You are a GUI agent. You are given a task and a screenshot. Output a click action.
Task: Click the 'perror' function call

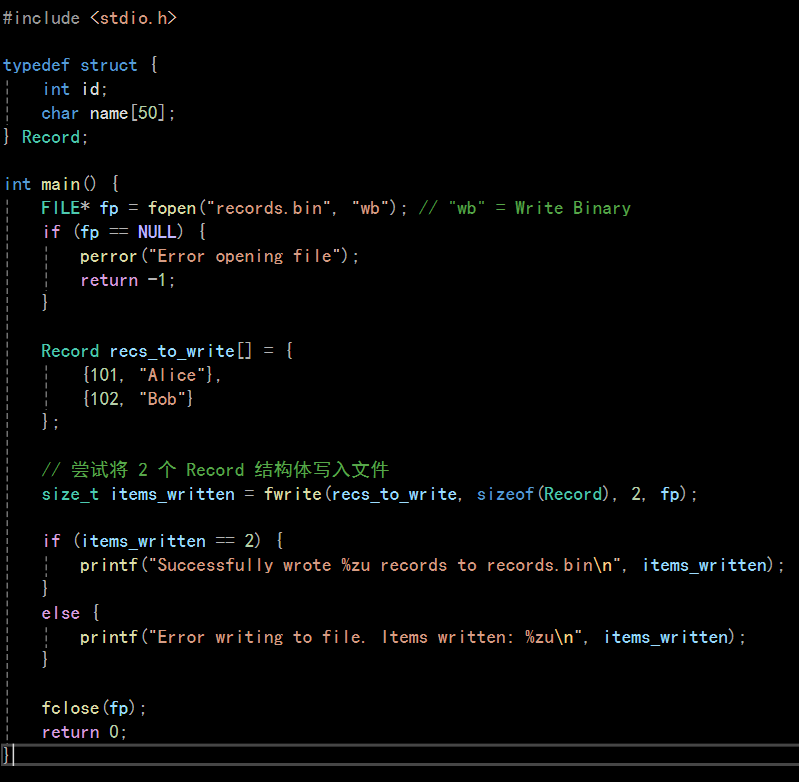109,256
